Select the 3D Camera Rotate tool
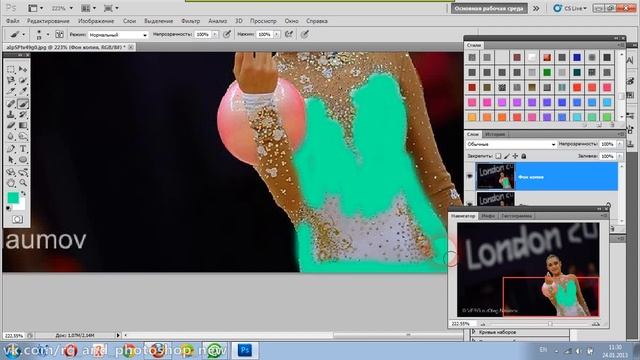 (x=23, y=172)
